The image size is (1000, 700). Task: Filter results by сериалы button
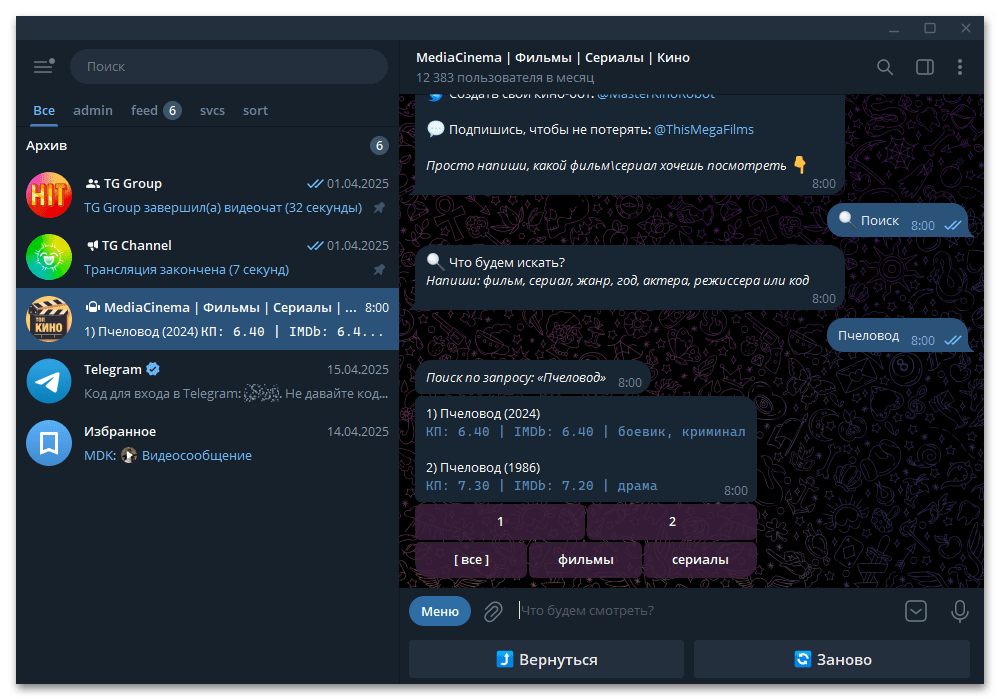[x=700, y=560]
